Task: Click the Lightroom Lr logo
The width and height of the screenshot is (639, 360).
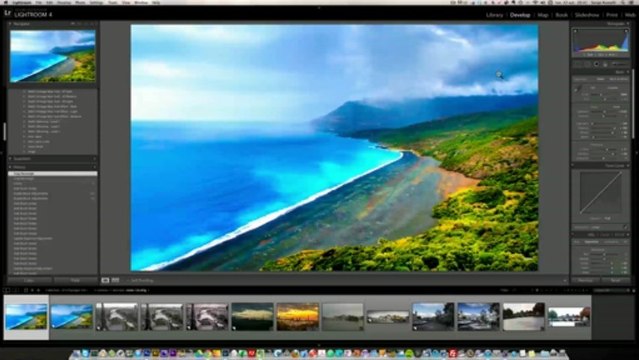Action: tap(7, 13)
